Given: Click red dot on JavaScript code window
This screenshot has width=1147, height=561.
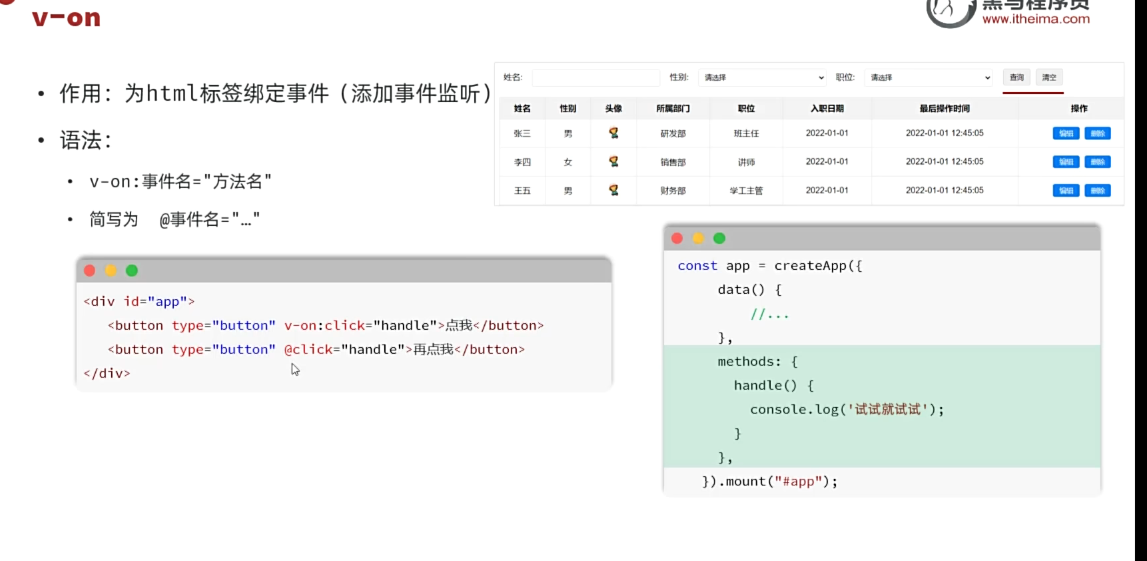Looking at the screenshot, I should [x=677, y=238].
